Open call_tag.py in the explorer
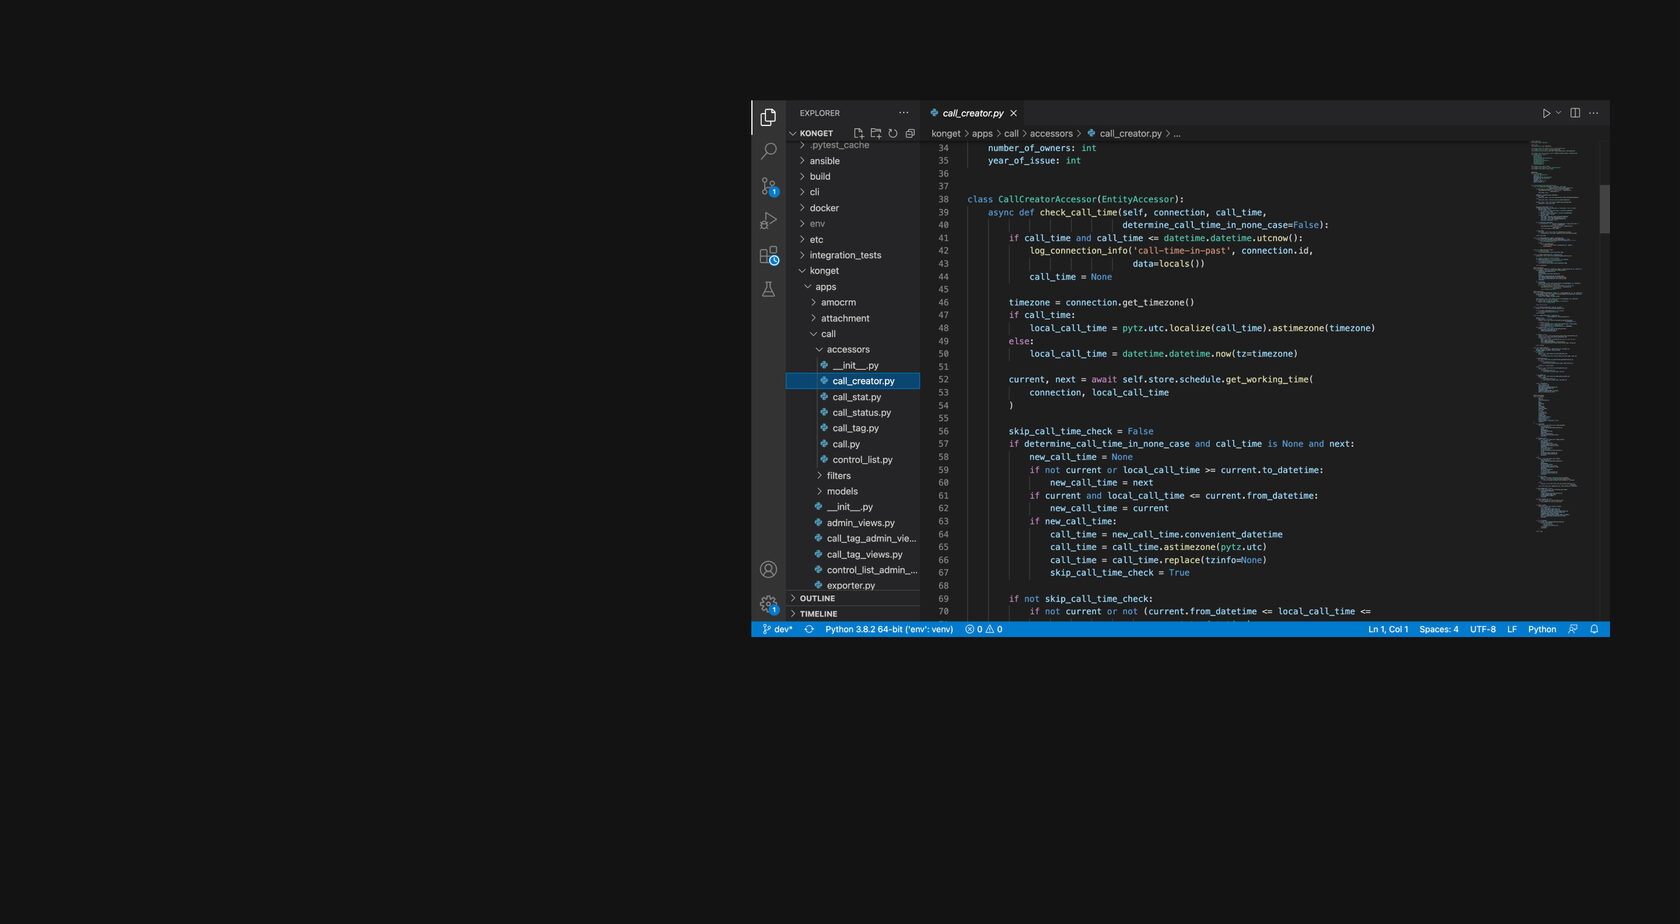This screenshot has width=1680, height=924. coord(855,429)
